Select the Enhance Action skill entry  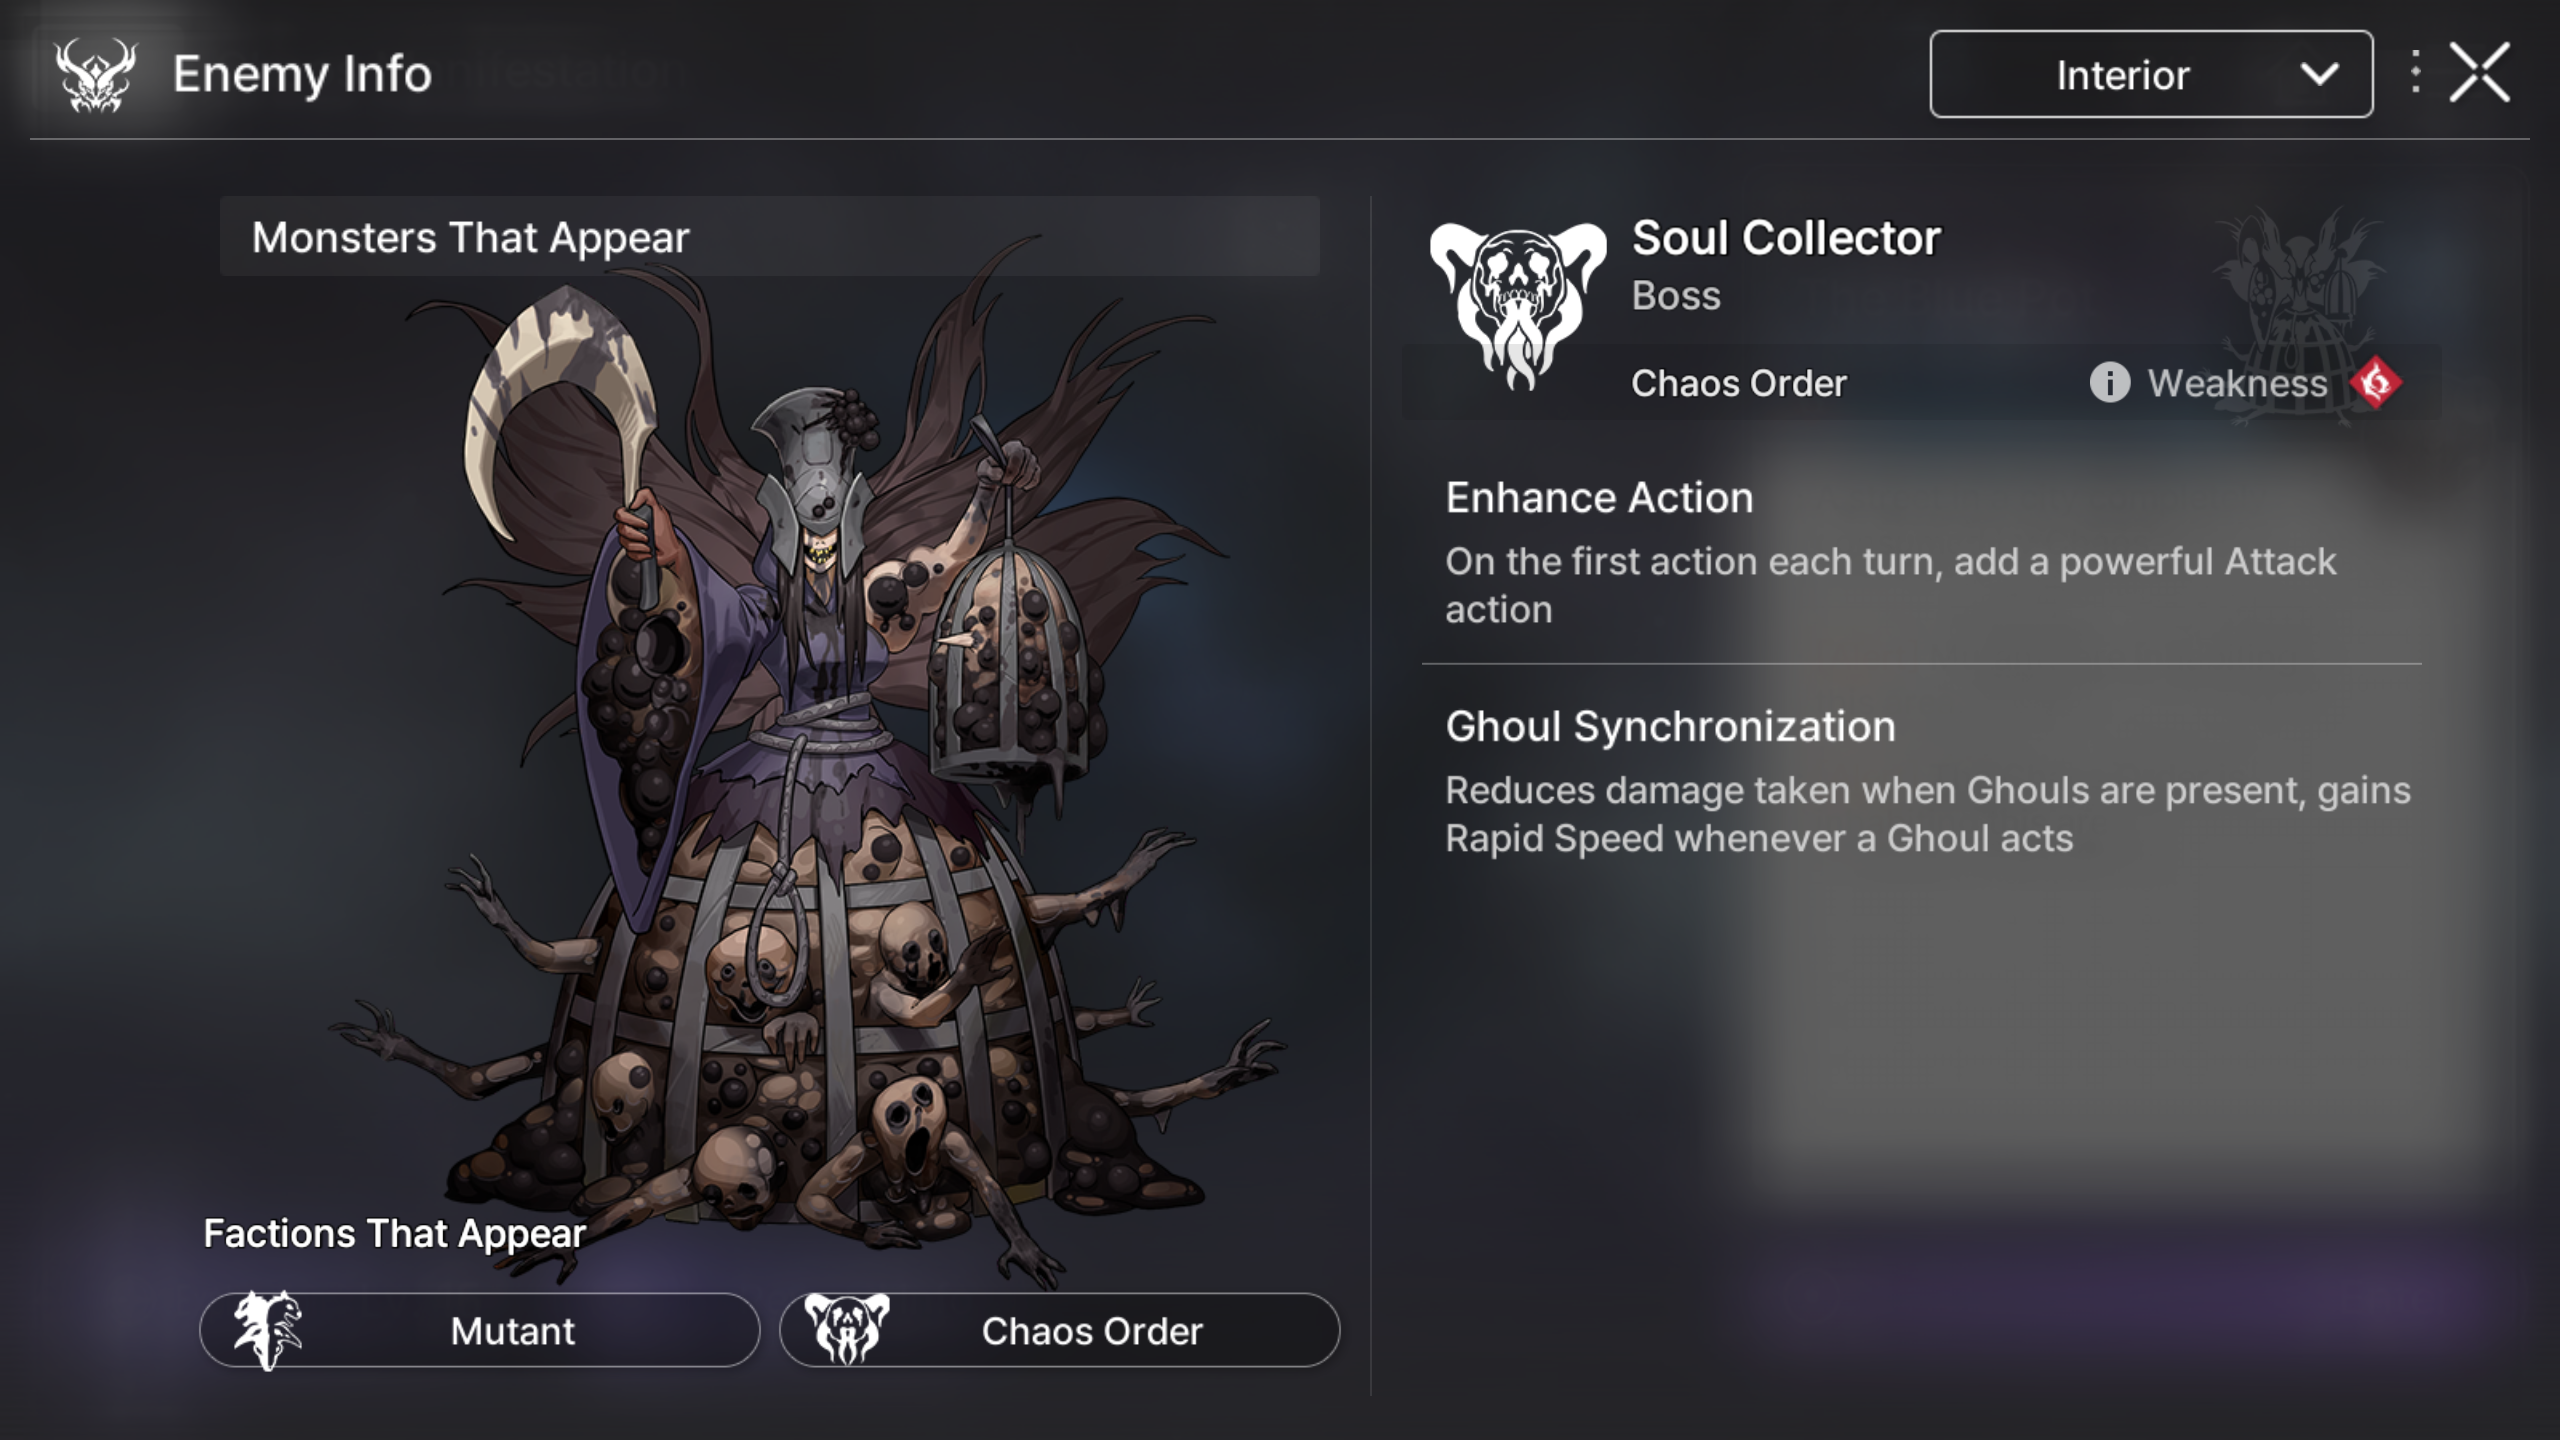[1922, 553]
